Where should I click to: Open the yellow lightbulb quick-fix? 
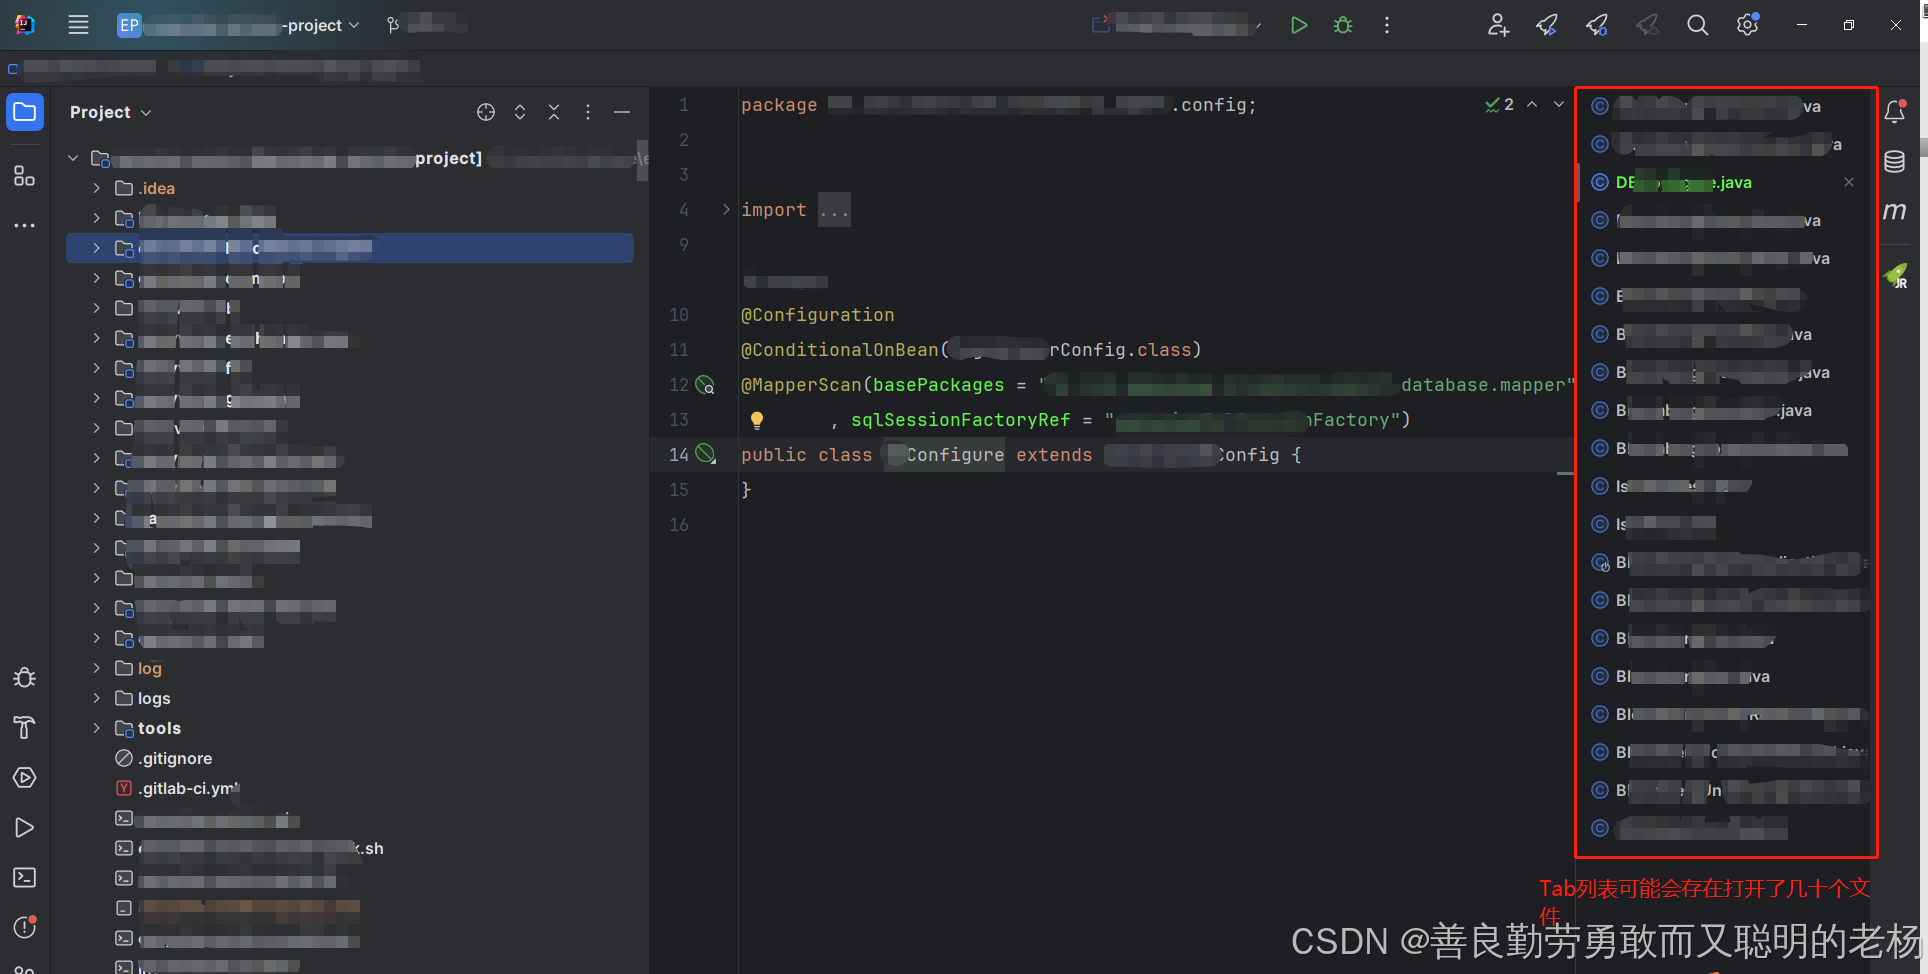click(x=757, y=420)
